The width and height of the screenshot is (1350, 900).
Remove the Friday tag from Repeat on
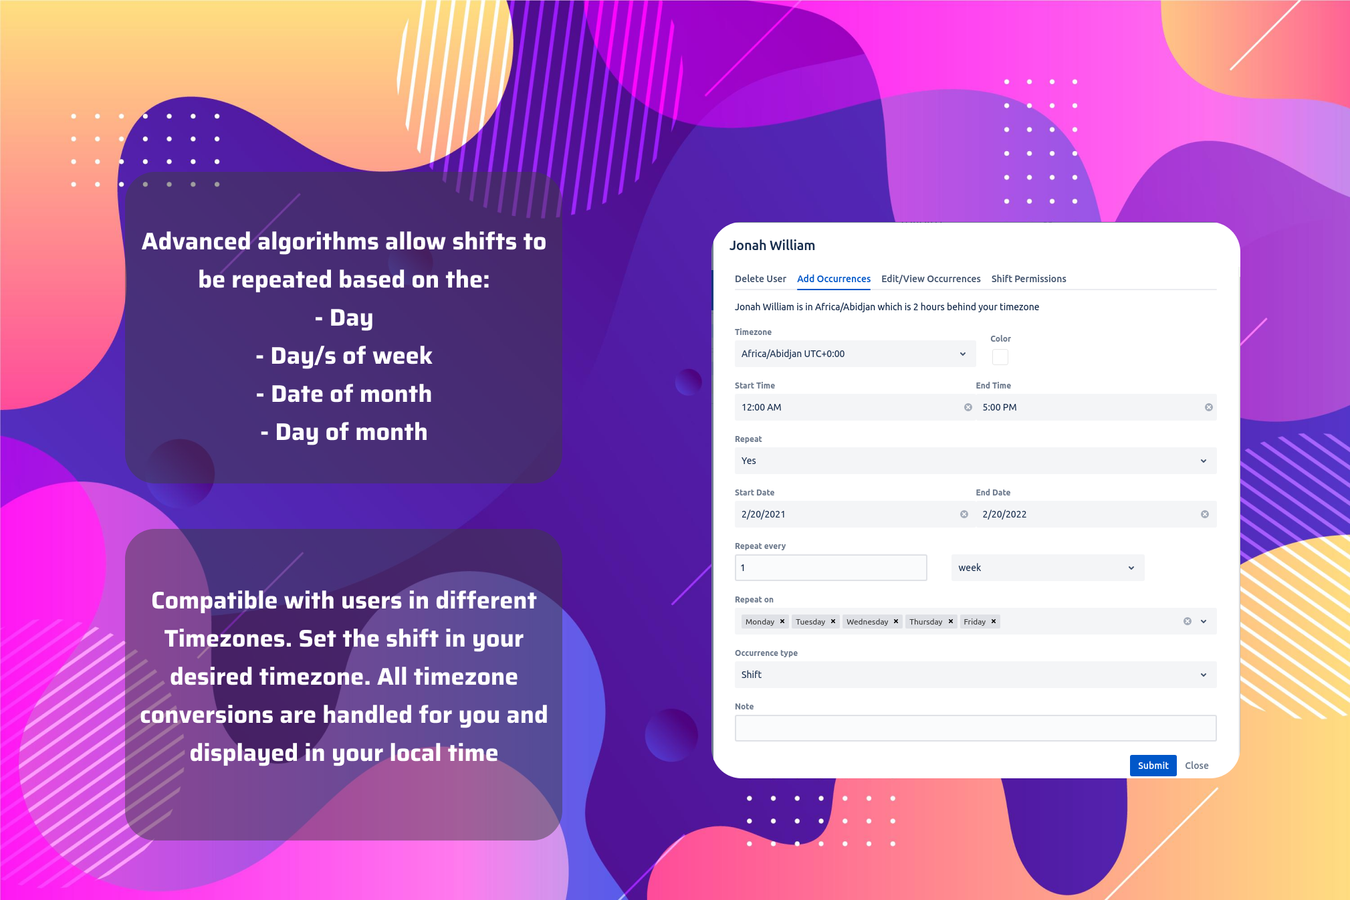coord(993,621)
